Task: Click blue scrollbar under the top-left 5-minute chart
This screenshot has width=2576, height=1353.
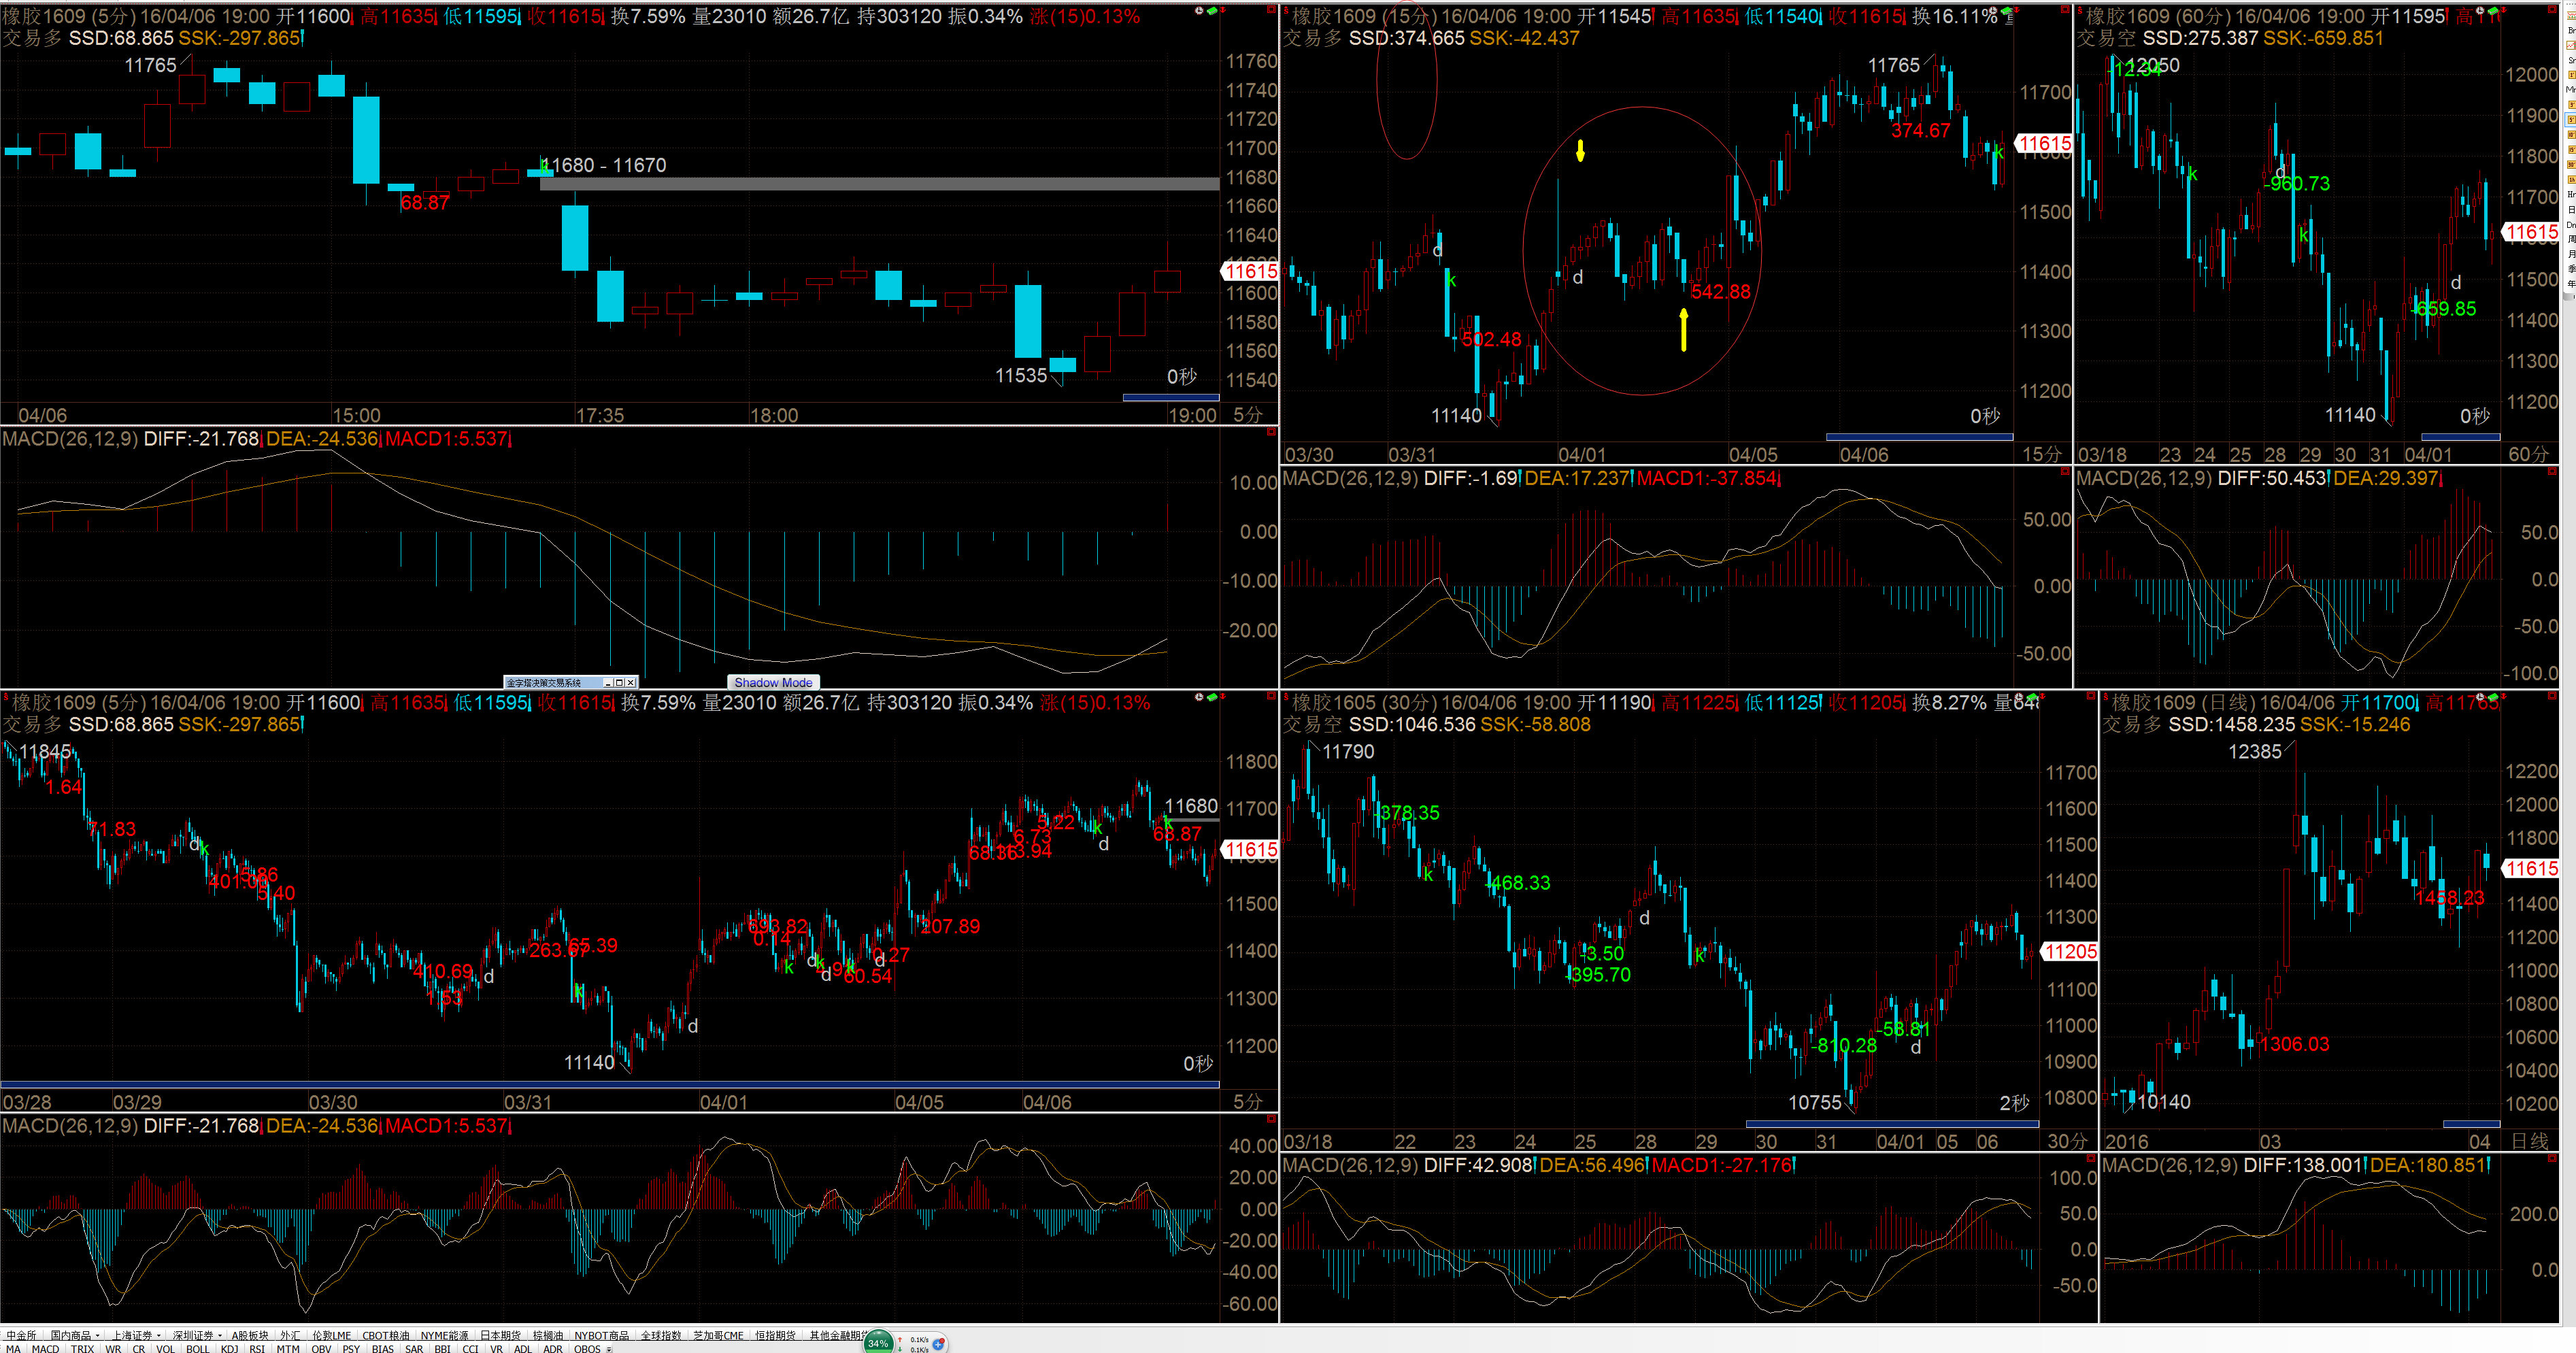Action: coord(1170,397)
